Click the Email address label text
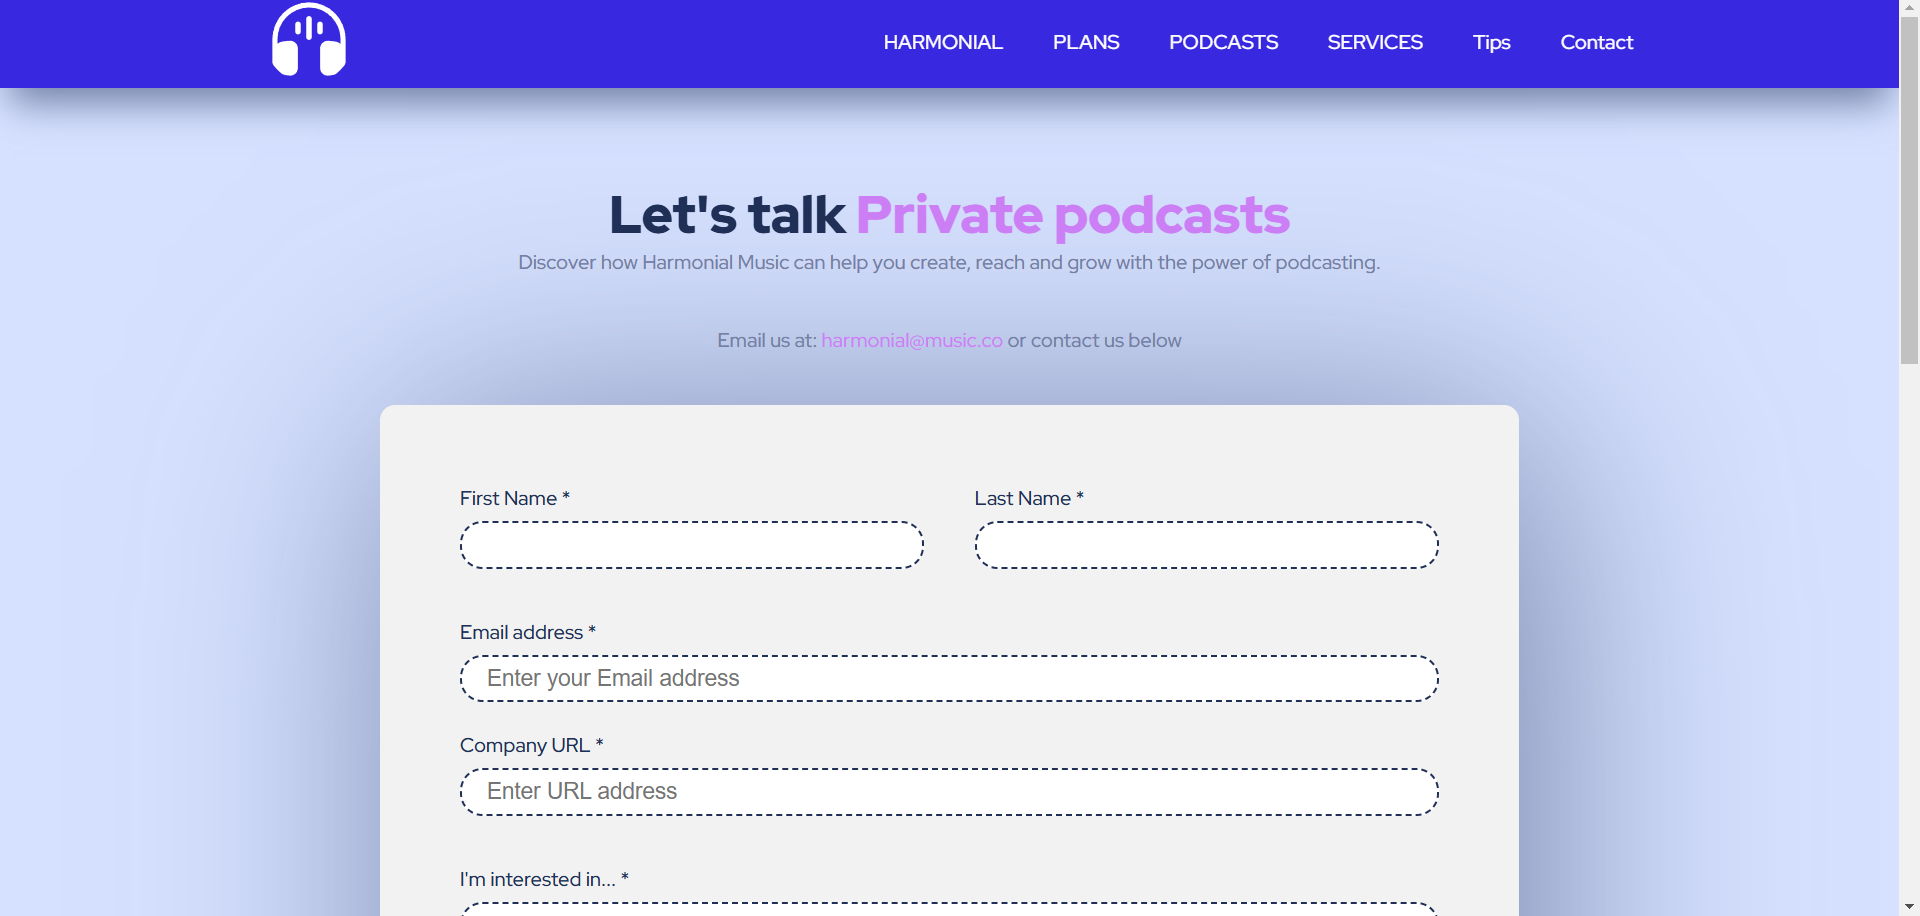 521,632
